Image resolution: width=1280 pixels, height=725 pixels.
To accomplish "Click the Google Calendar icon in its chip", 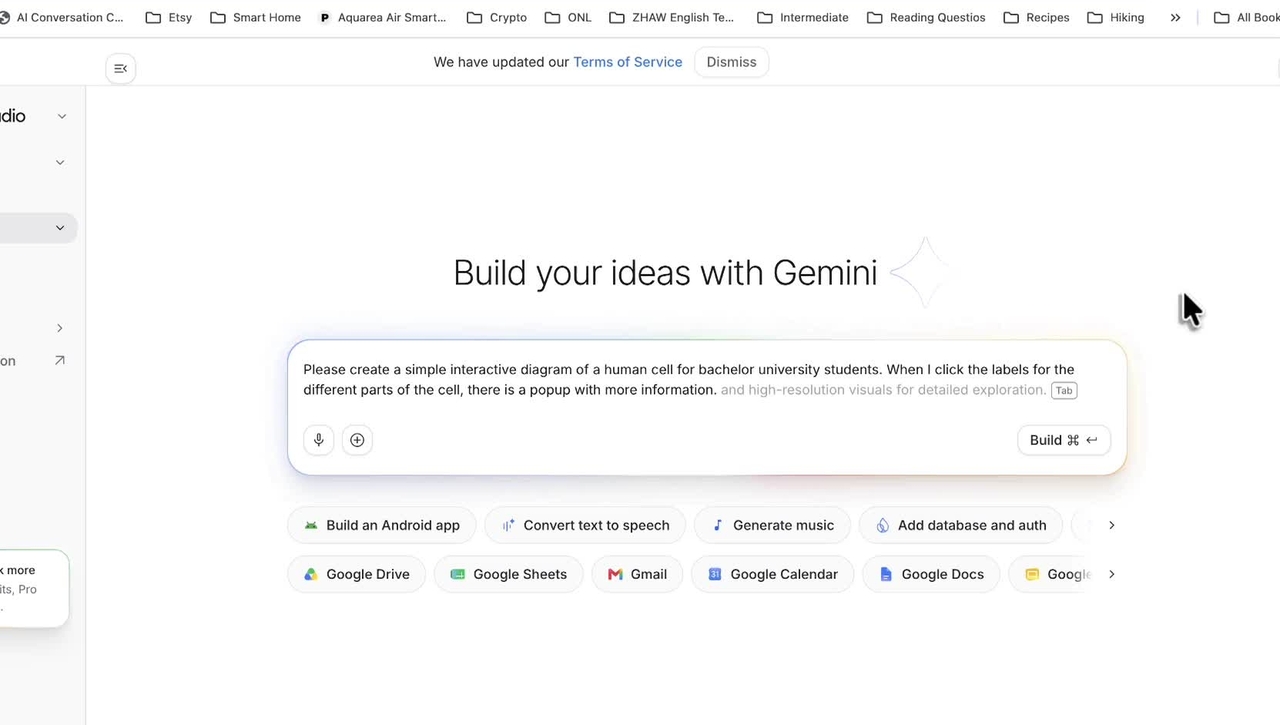I will 715,574.
